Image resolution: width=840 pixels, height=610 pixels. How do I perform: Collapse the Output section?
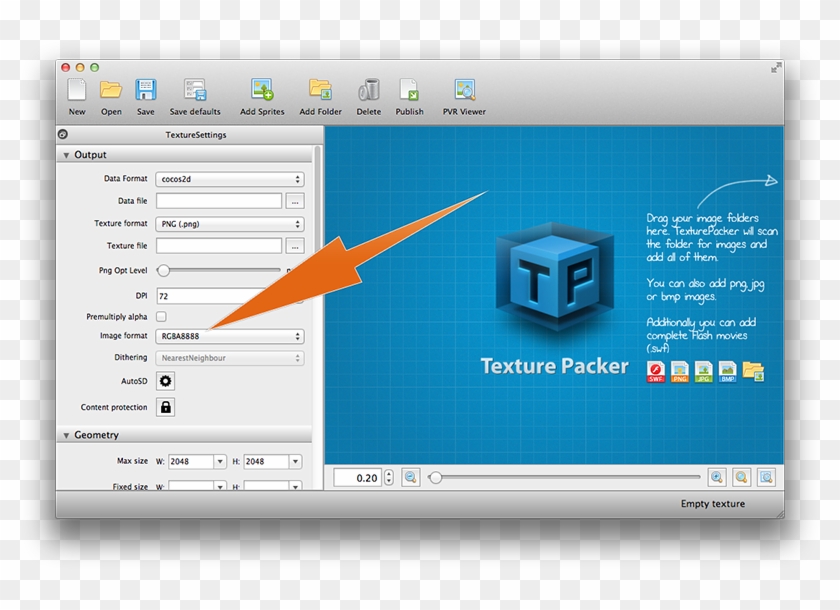(x=65, y=155)
